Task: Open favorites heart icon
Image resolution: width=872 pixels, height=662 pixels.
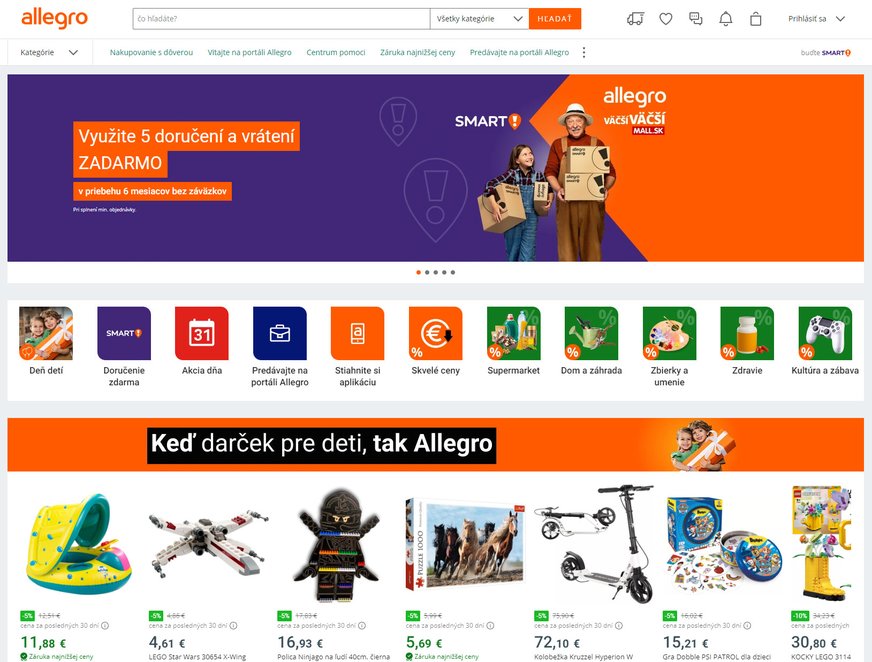Action: pos(666,19)
